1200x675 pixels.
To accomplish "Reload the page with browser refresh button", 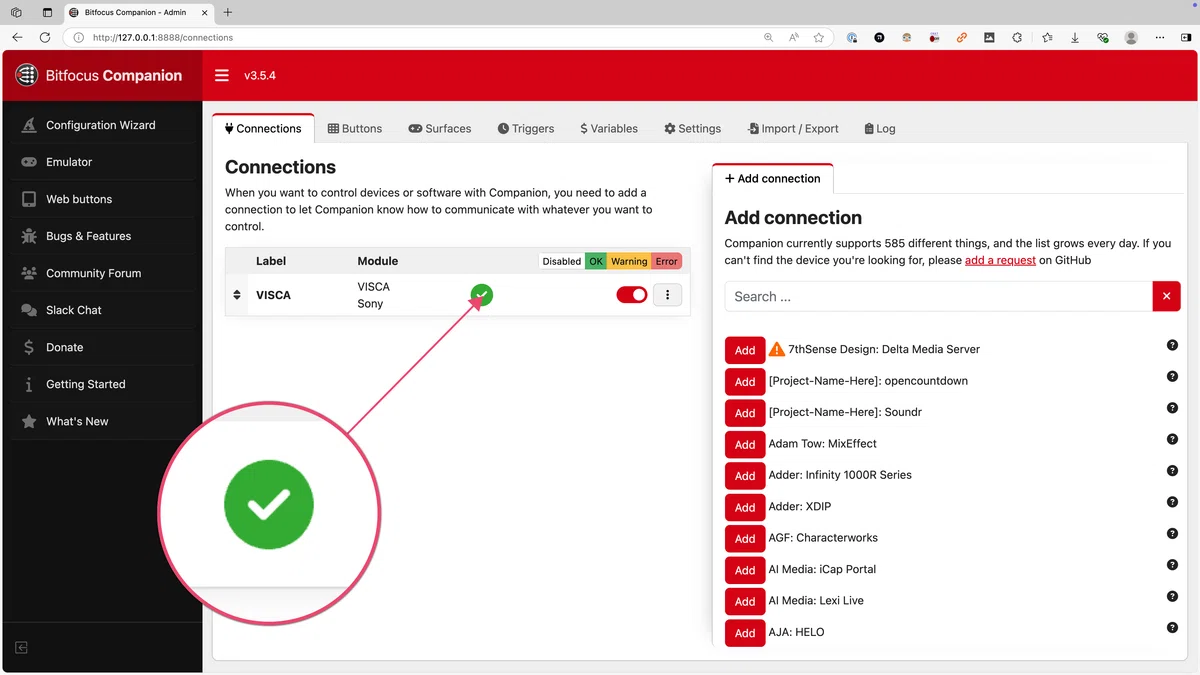I will click(45, 37).
